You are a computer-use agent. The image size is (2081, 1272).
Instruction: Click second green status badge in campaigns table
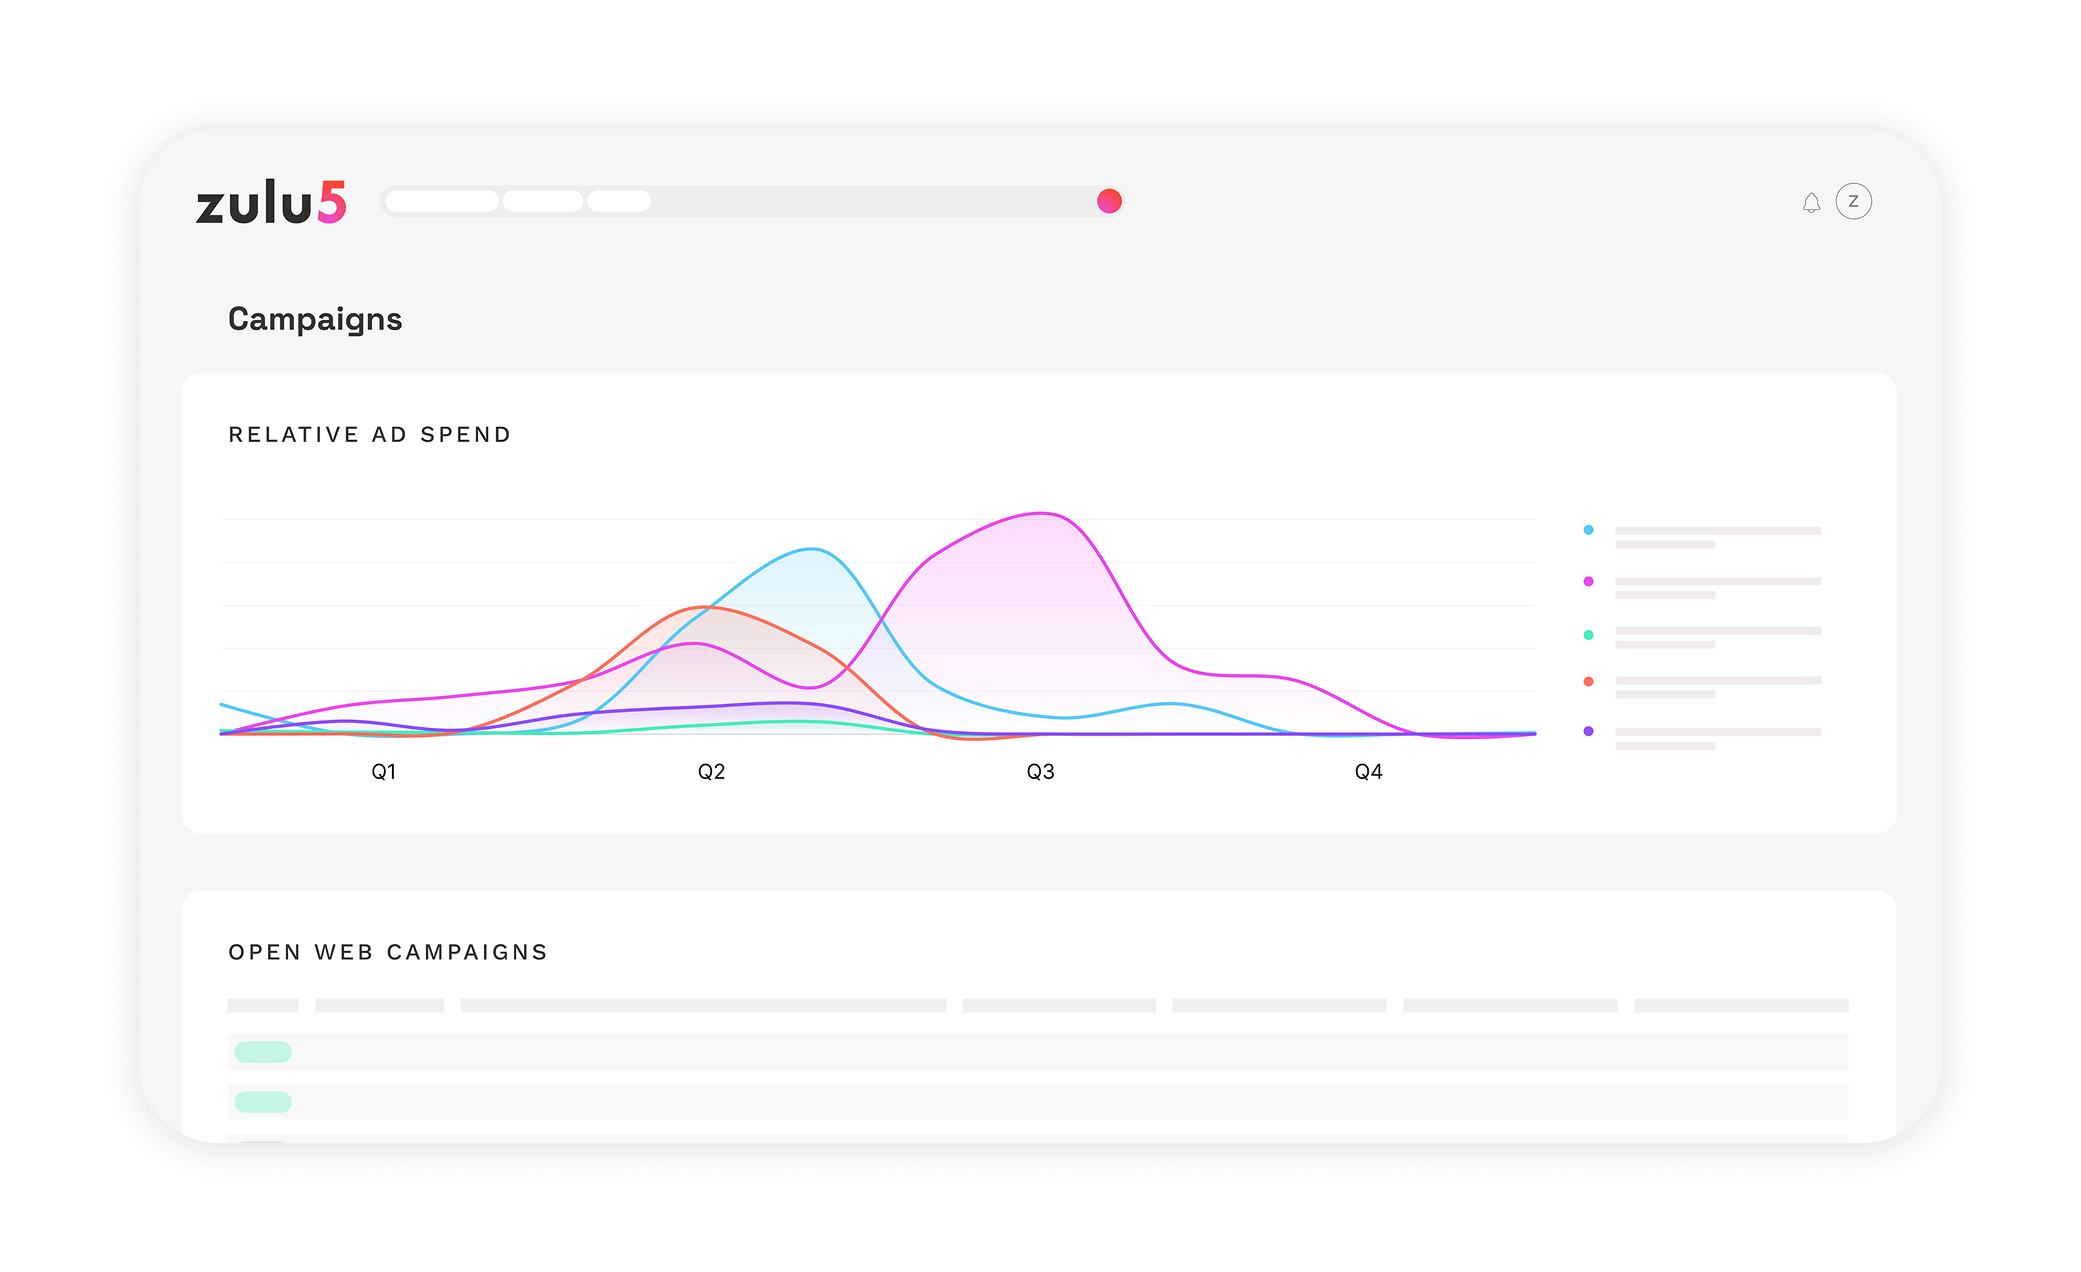point(263,1102)
